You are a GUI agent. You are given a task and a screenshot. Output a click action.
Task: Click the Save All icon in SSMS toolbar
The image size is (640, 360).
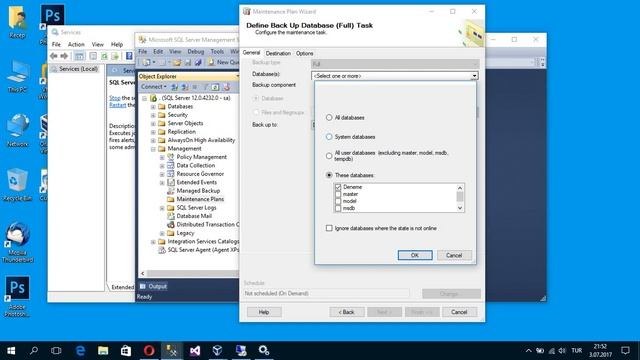tap(198, 62)
